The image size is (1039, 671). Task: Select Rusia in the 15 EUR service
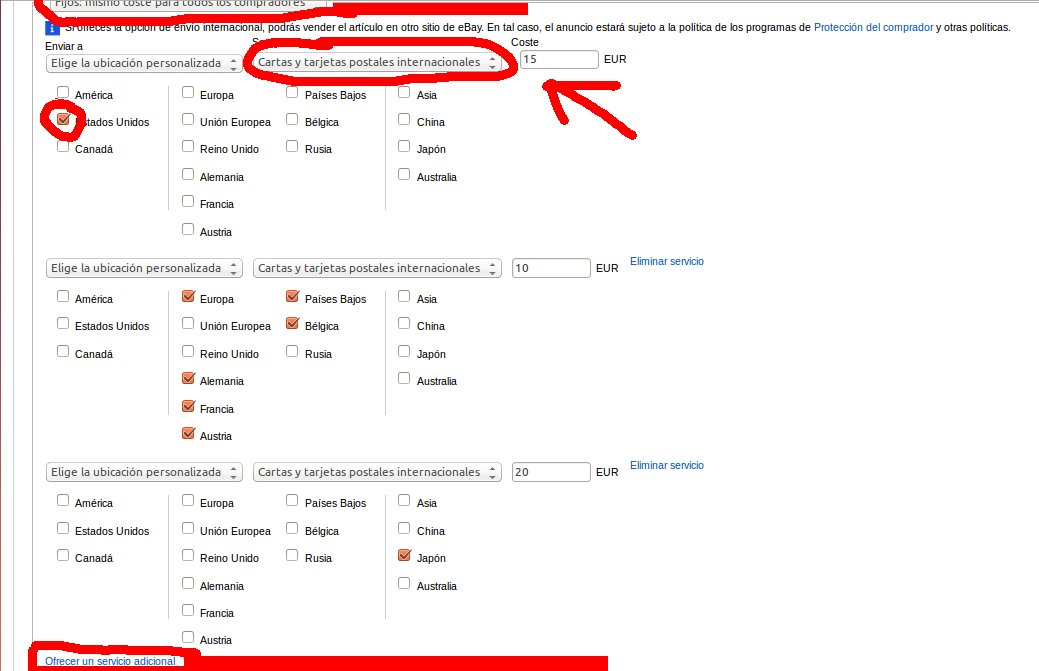pos(293,148)
